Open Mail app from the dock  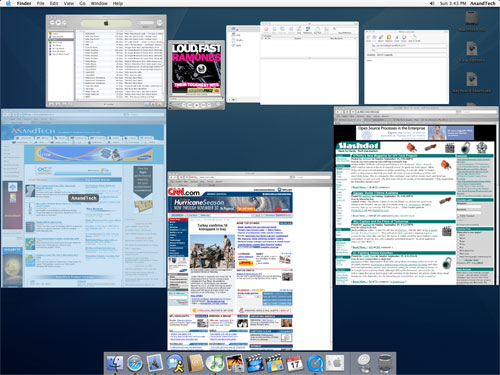click(x=155, y=363)
